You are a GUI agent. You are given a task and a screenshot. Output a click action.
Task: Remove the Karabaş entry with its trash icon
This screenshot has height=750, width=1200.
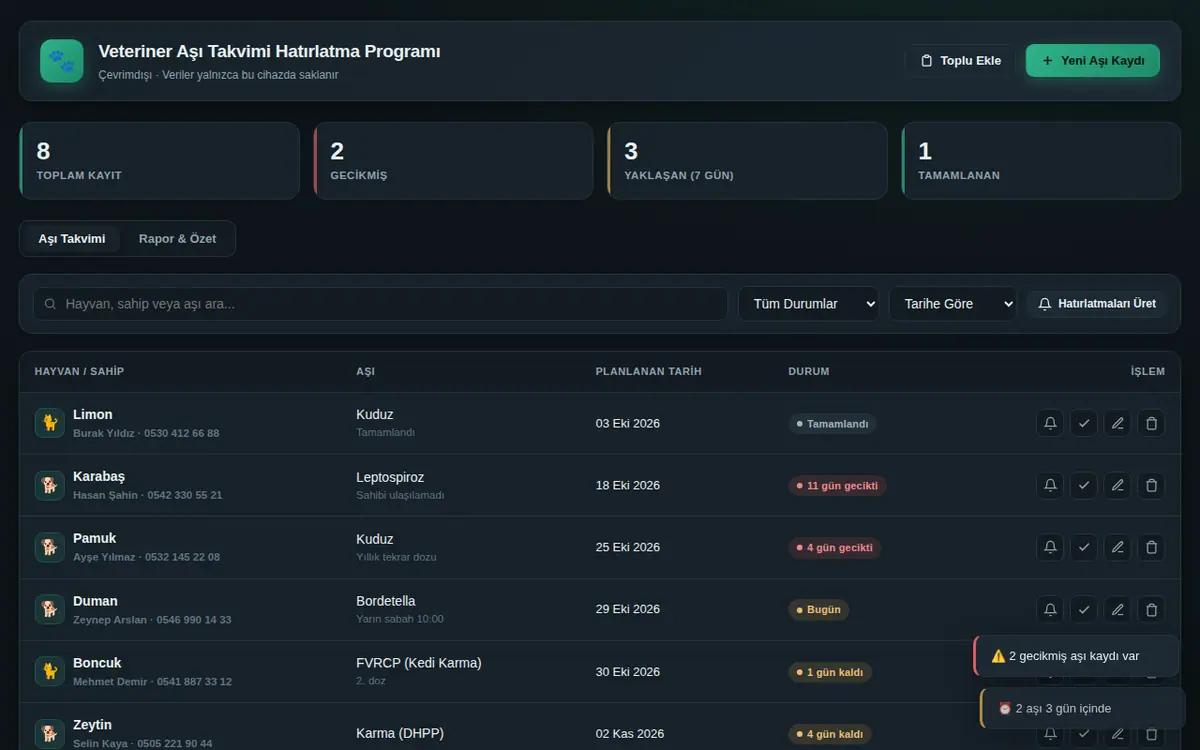tap(1151, 485)
